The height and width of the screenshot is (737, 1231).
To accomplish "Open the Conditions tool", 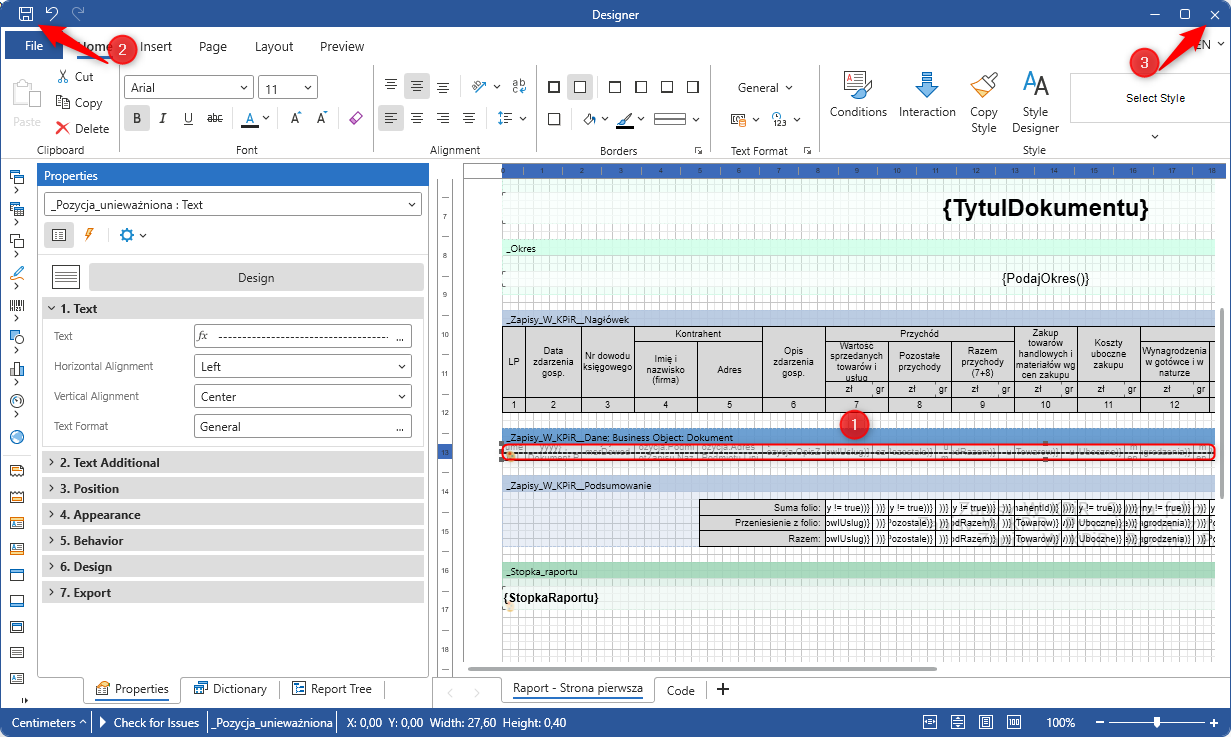I will click(x=858, y=95).
